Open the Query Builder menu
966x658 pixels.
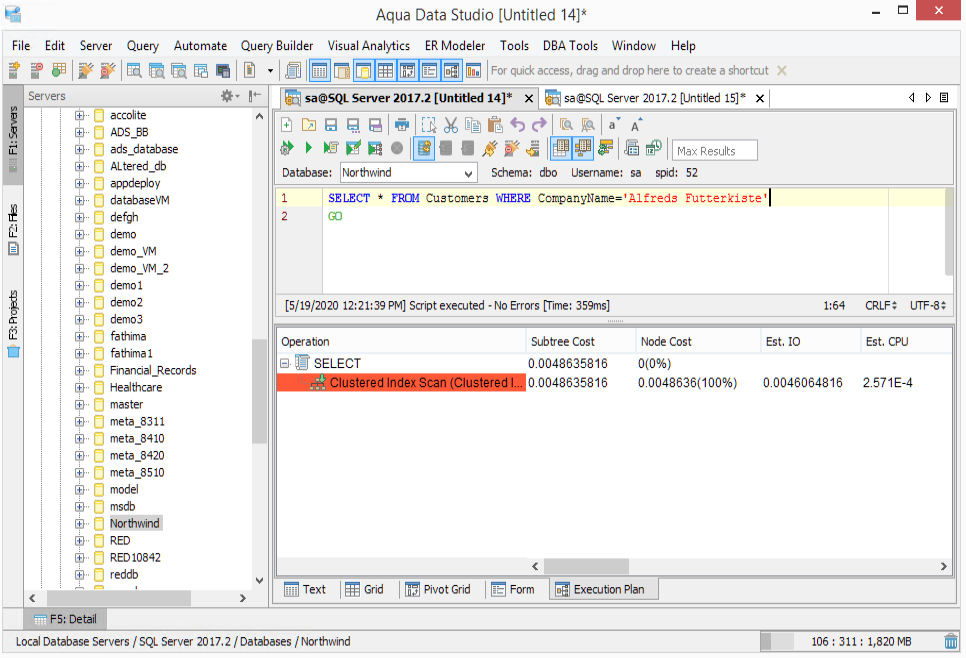[x=277, y=46]
